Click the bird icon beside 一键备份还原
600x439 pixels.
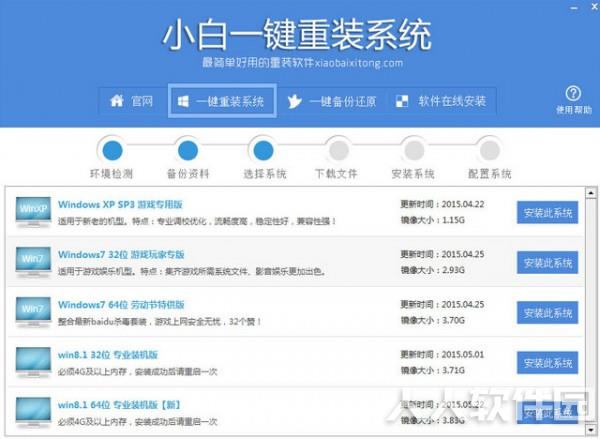click(294, 101)
